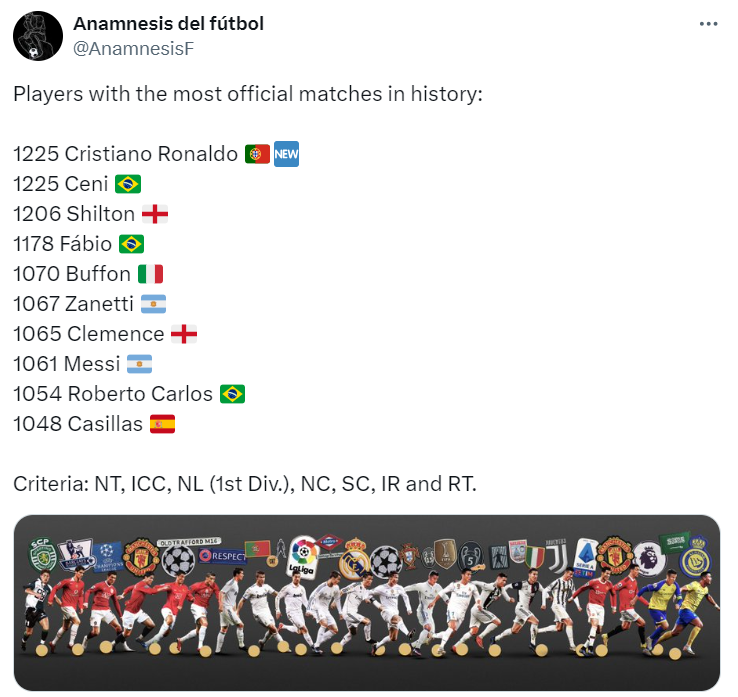The height and width of the screenshot is (697, 738).
Task: Click the blue NEW badge emoji
Action: coord(287,154)
